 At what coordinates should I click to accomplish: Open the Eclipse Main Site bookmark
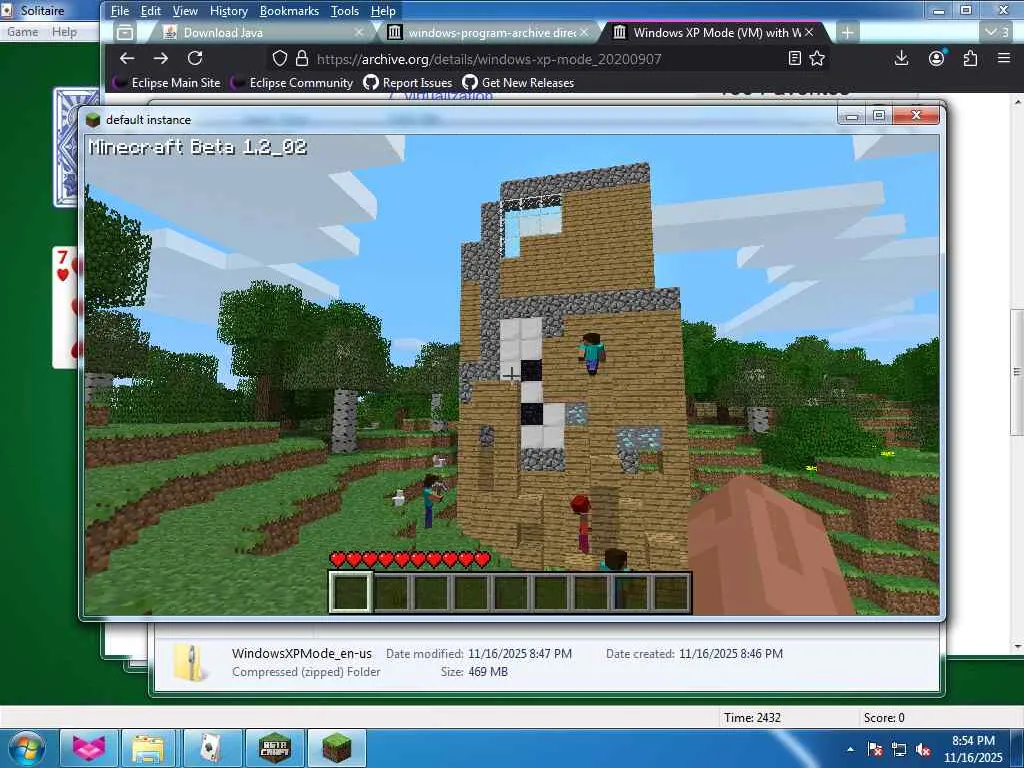click(167, 83)
